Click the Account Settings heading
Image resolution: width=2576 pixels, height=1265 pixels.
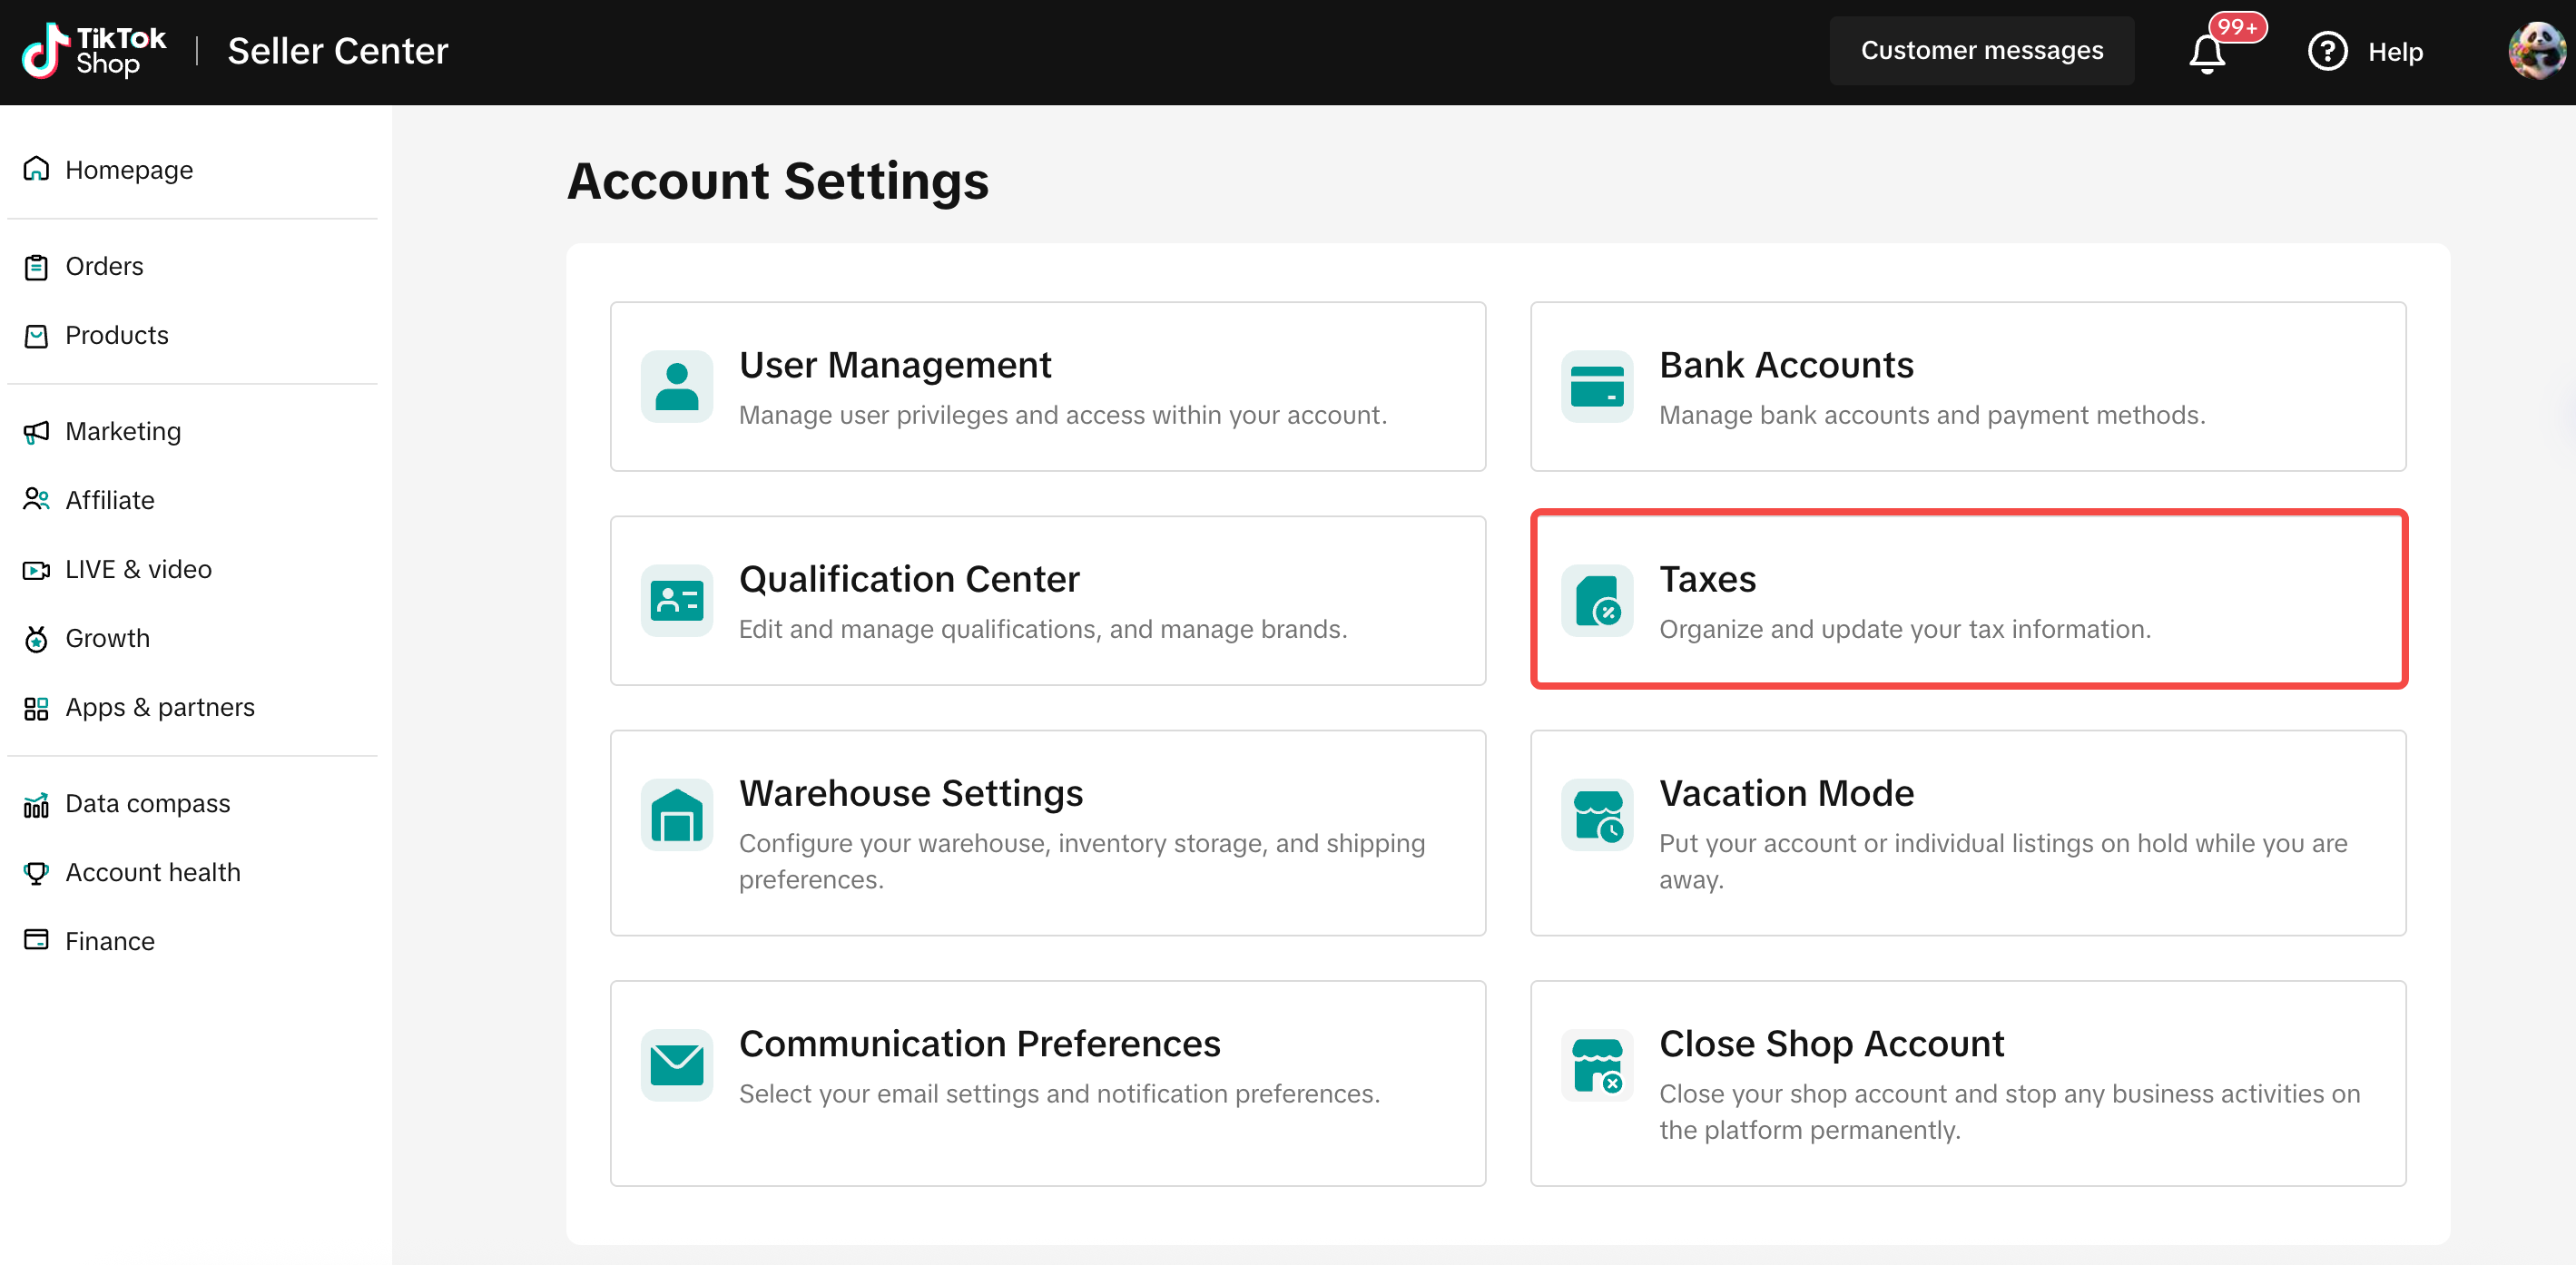778,181
